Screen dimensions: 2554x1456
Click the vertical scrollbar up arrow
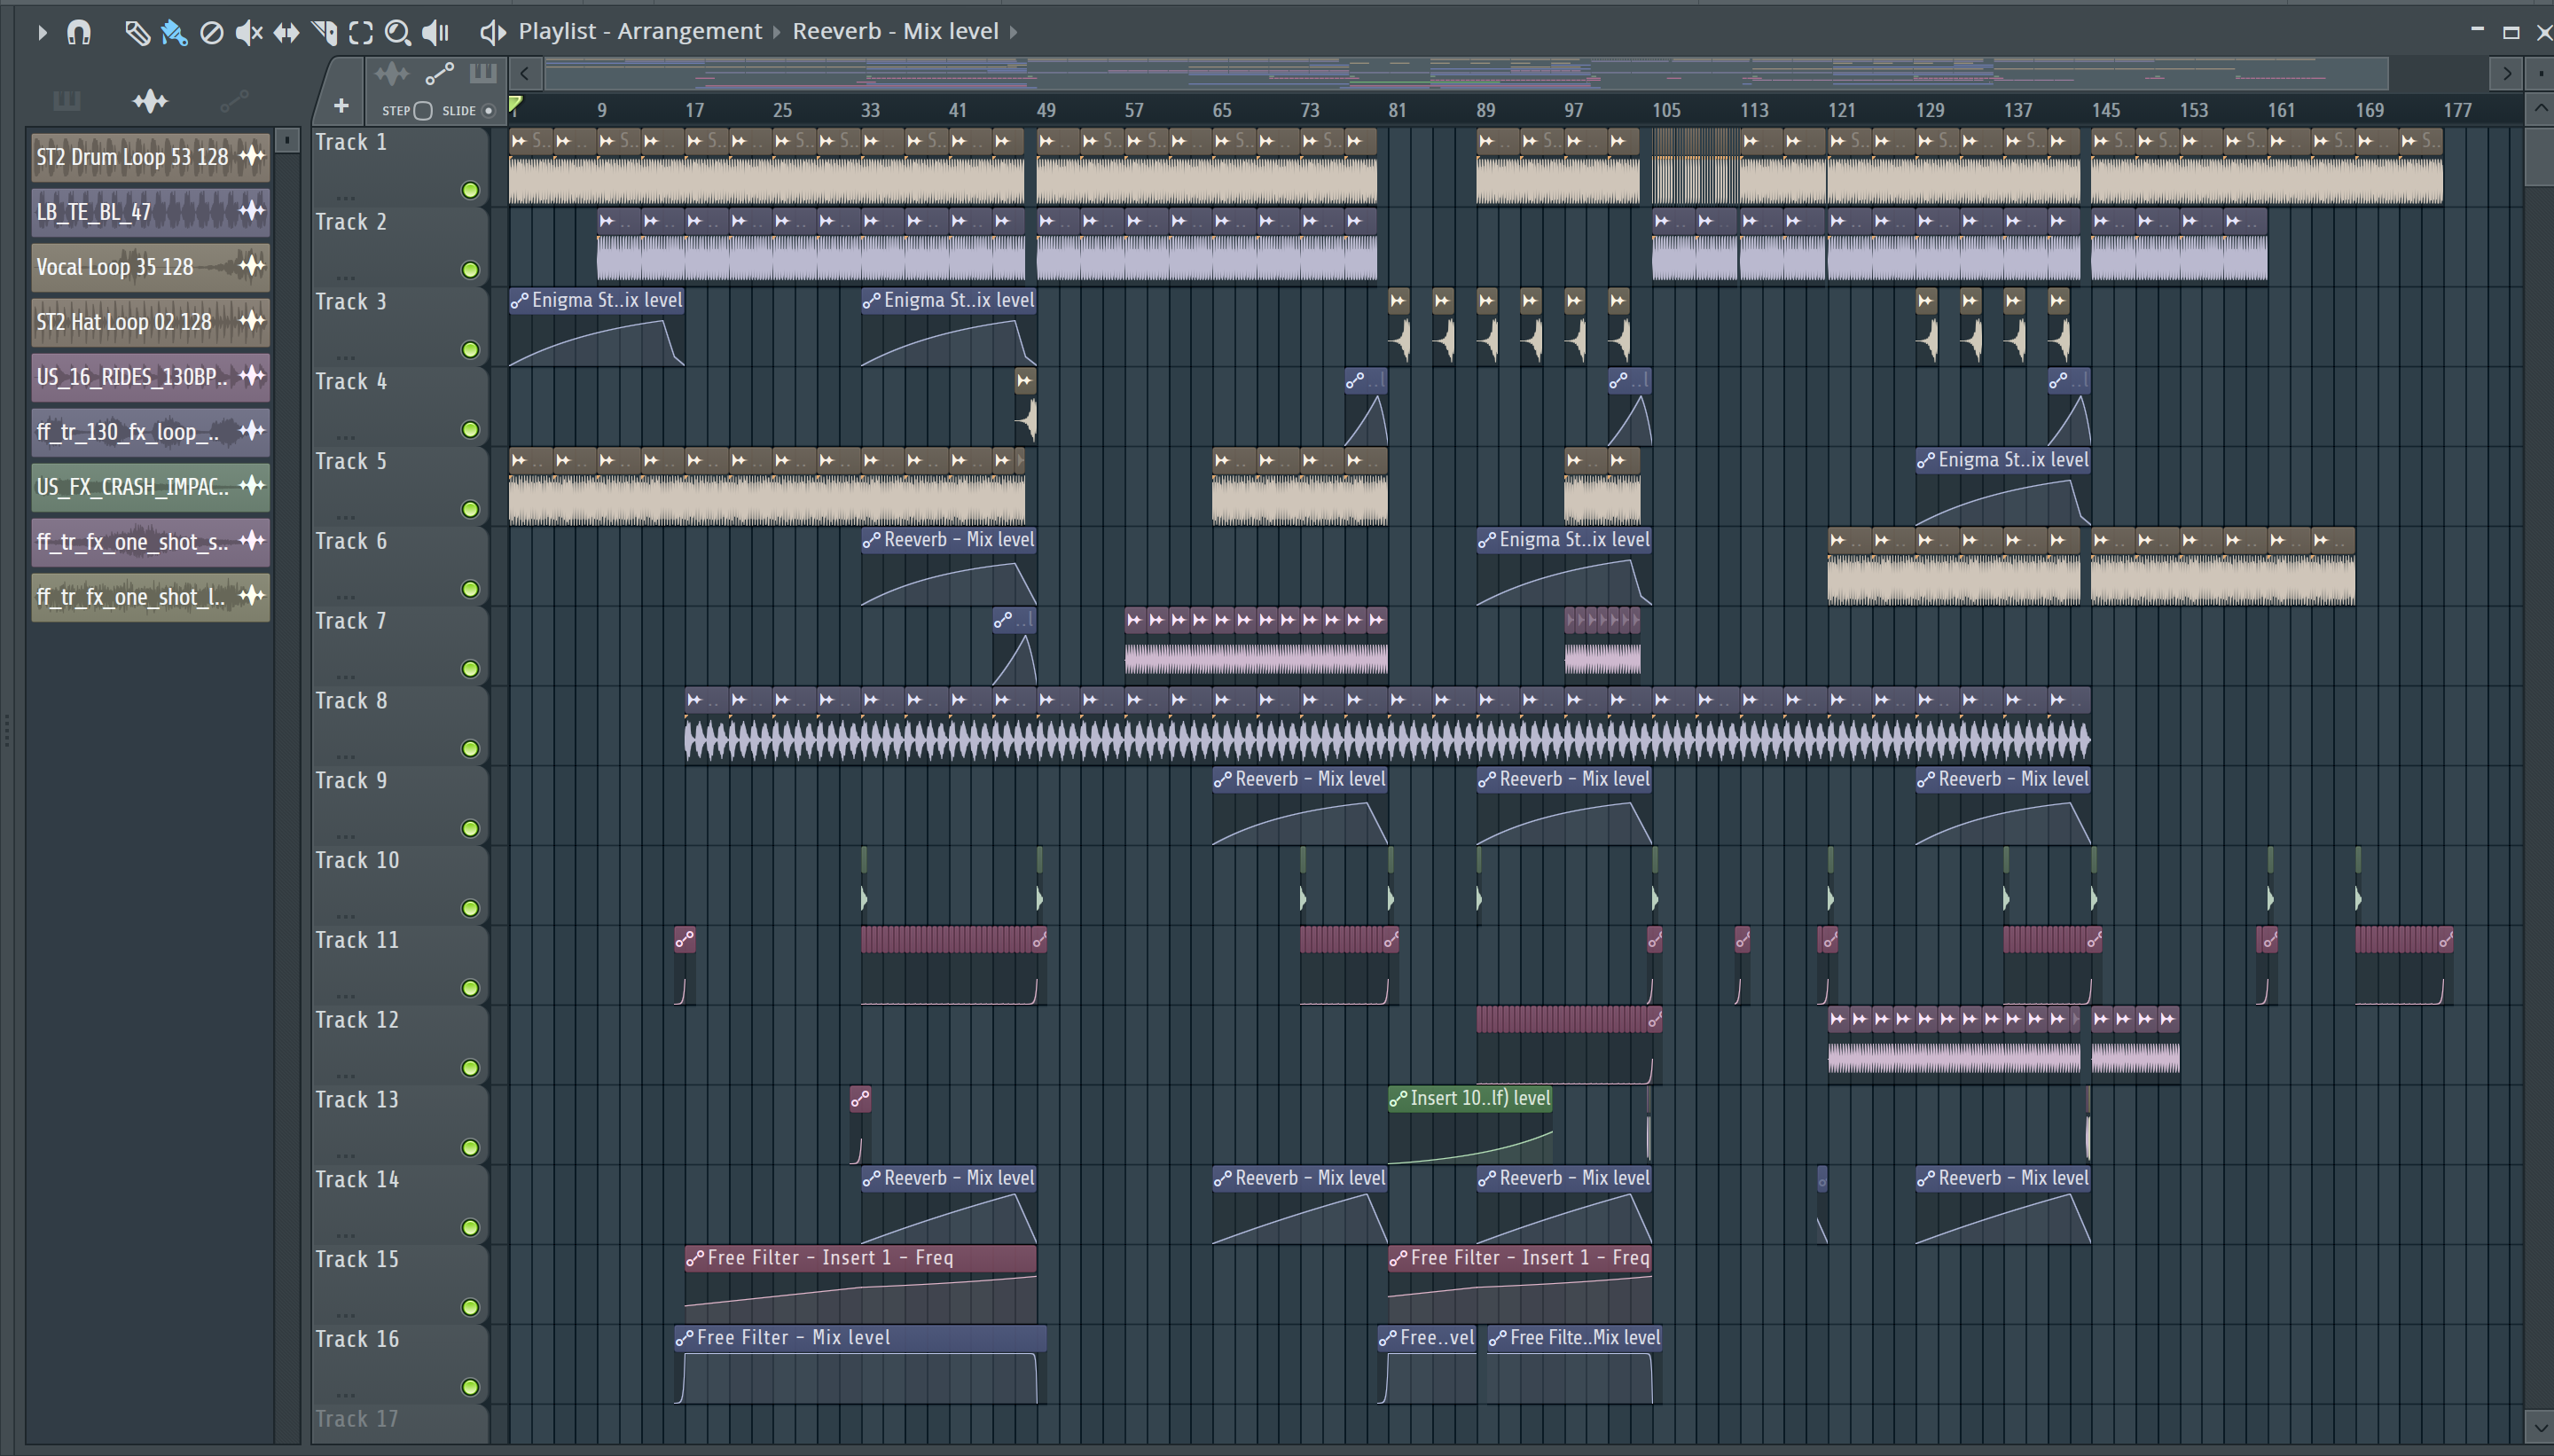coord(2540,108)
